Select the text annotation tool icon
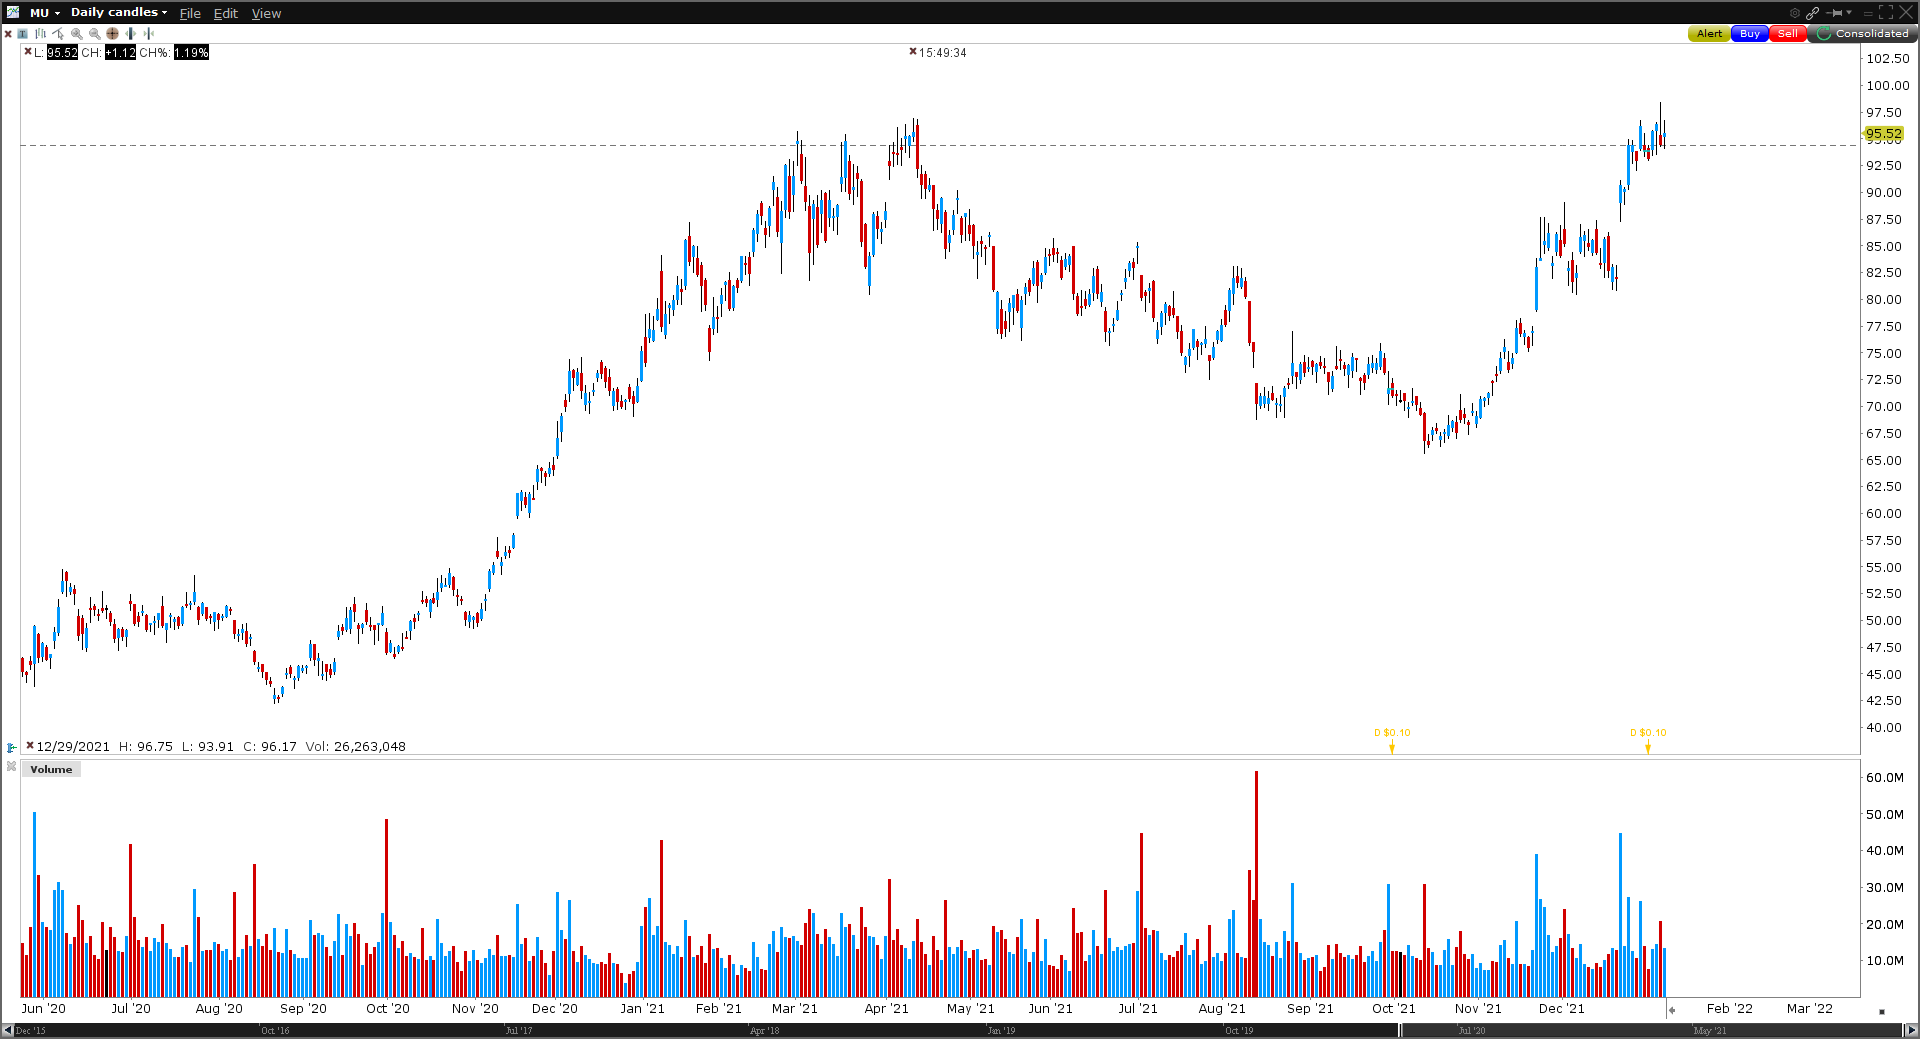 tap(22, 33)
